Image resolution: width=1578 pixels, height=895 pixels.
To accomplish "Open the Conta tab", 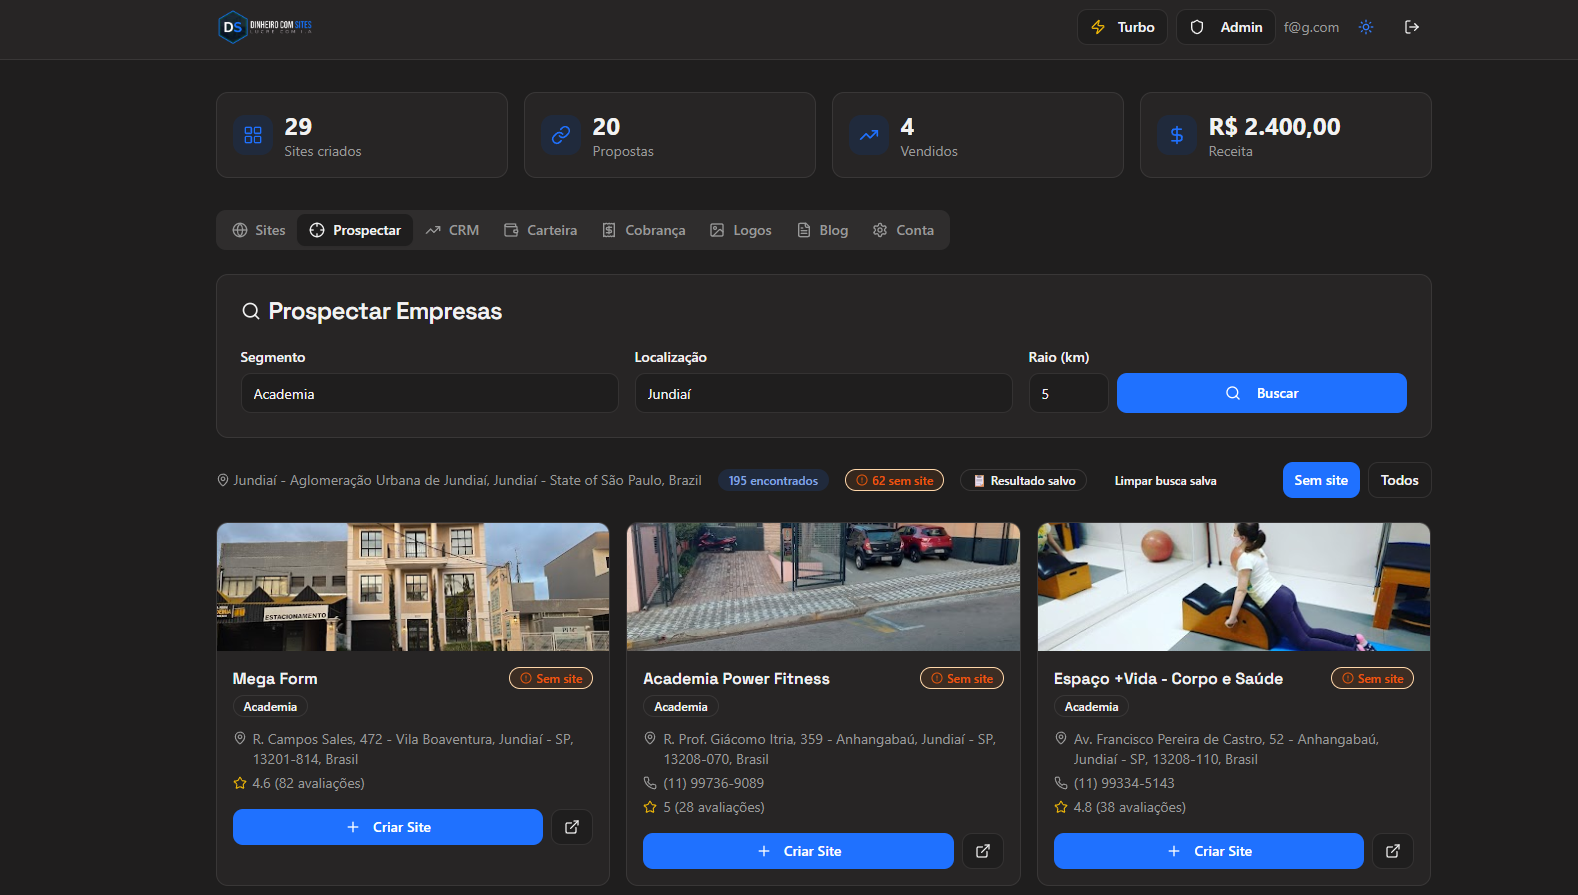I will [x=903, y=230].
